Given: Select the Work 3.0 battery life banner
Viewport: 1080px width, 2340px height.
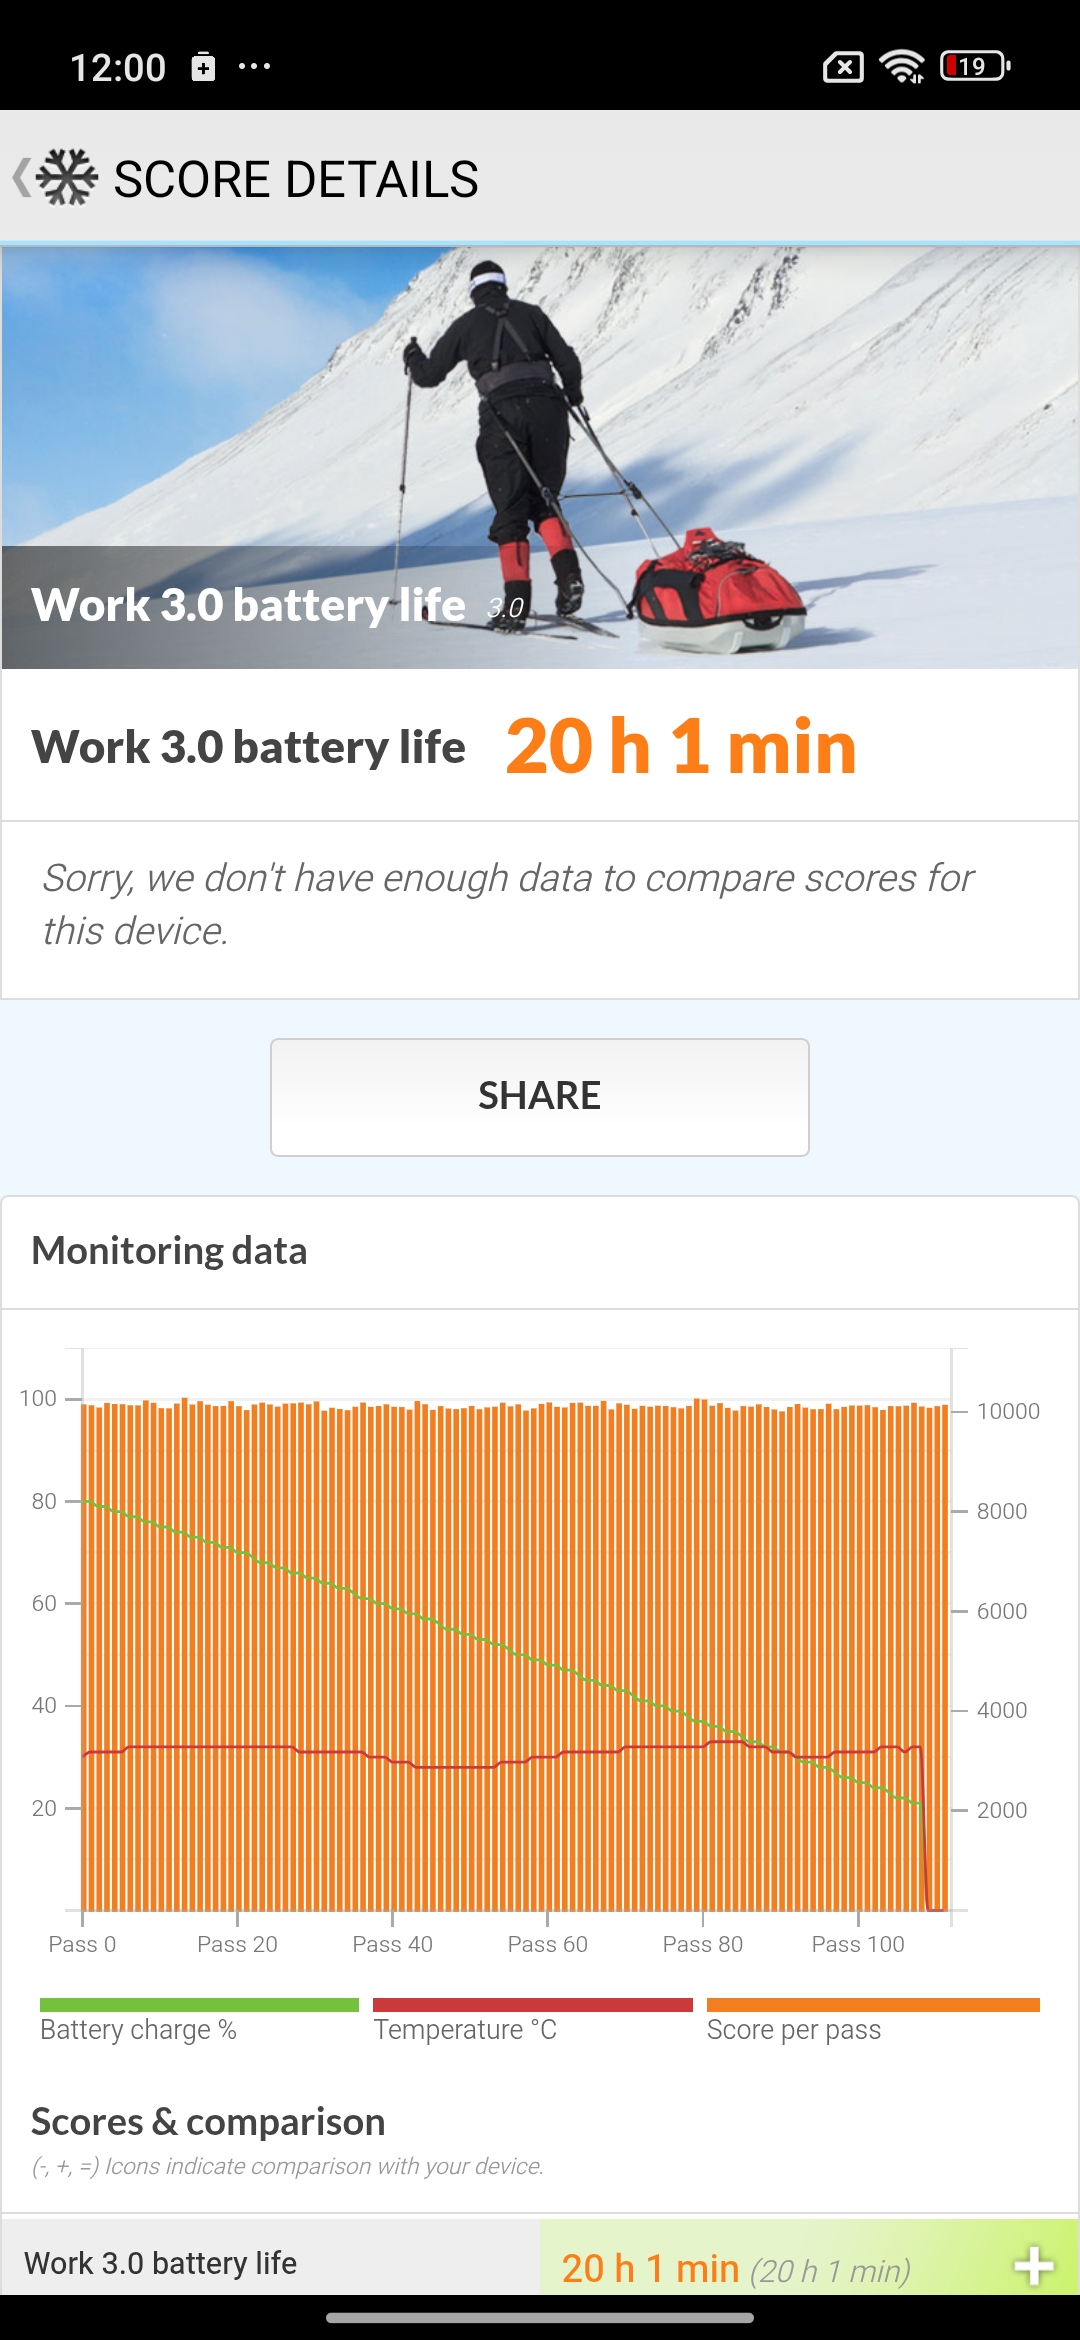Looking at the screenshot, I should (540, 450).
